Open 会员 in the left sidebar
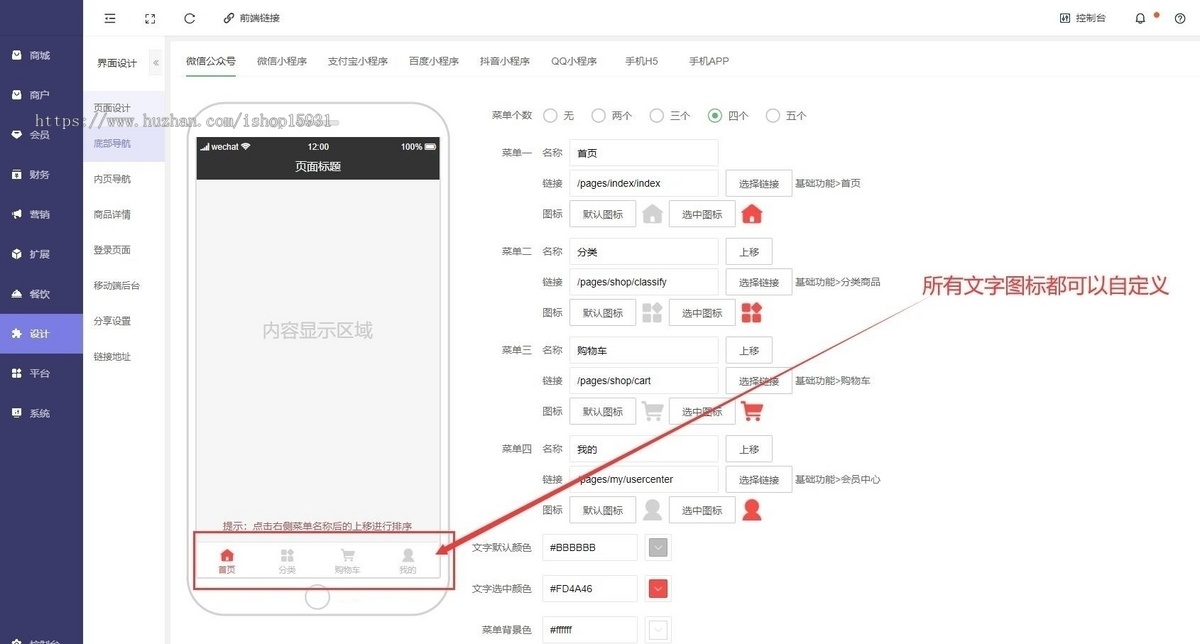 [41, 135]
